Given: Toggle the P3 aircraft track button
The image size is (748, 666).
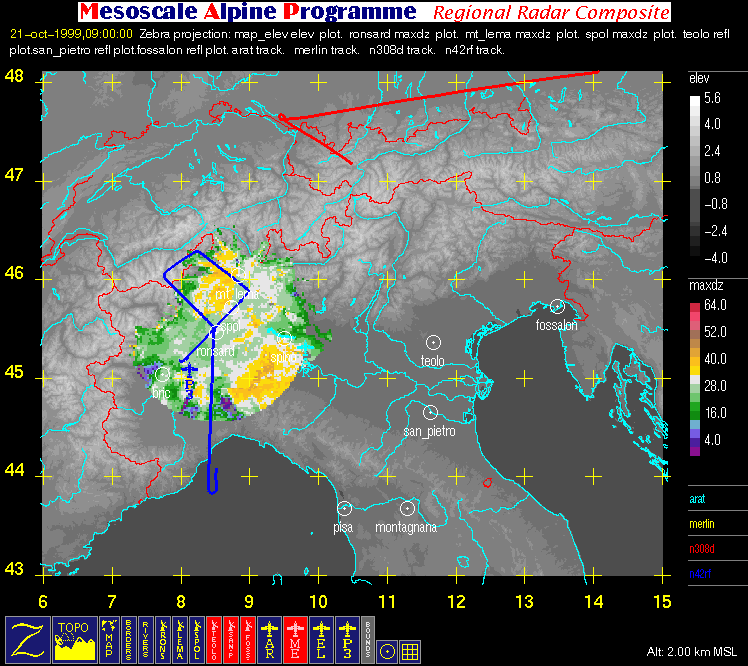Looking at the screenshot, I should 348,640.
